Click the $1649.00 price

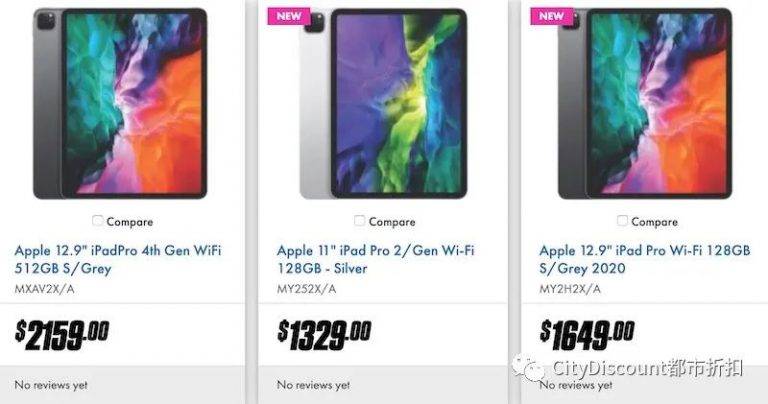point(587,334)
